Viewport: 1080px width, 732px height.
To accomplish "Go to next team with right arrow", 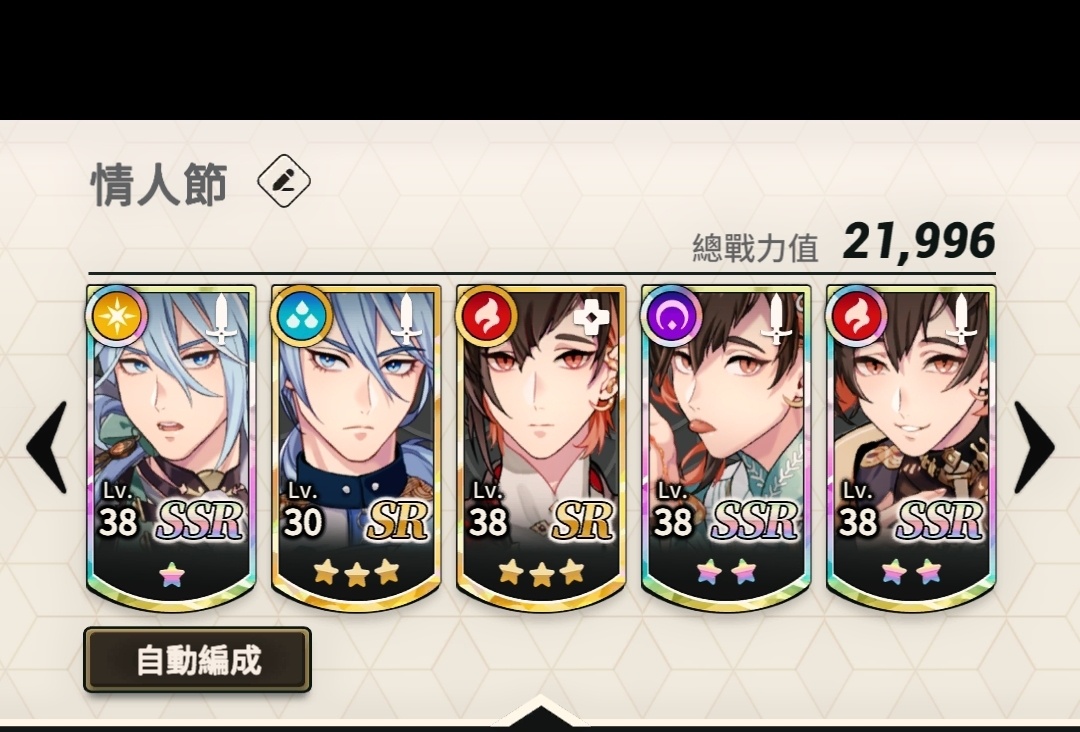I will 1033,447.
